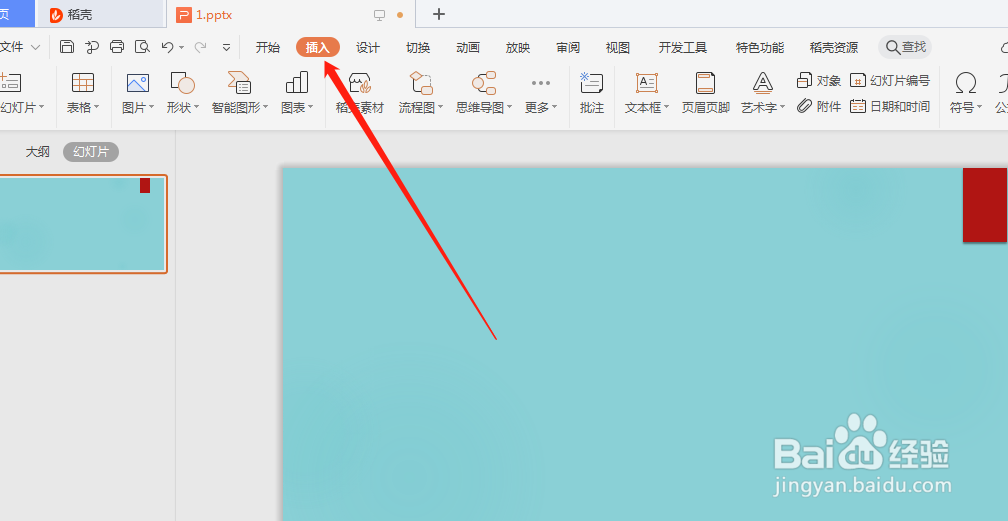Click the 思维导图 mind map icon
Screen dimensions: 1008x521
click(483, 83)
